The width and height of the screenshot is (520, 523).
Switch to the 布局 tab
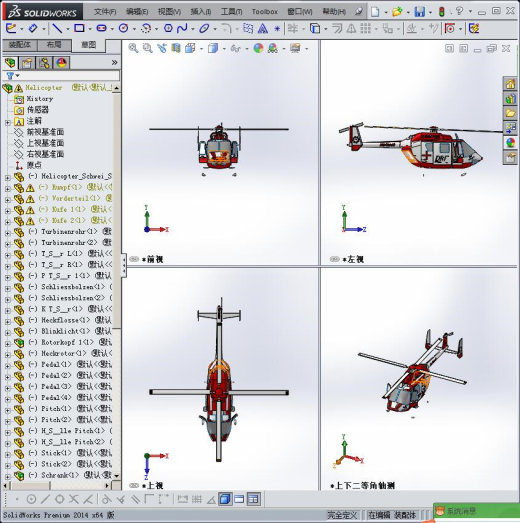54,45
